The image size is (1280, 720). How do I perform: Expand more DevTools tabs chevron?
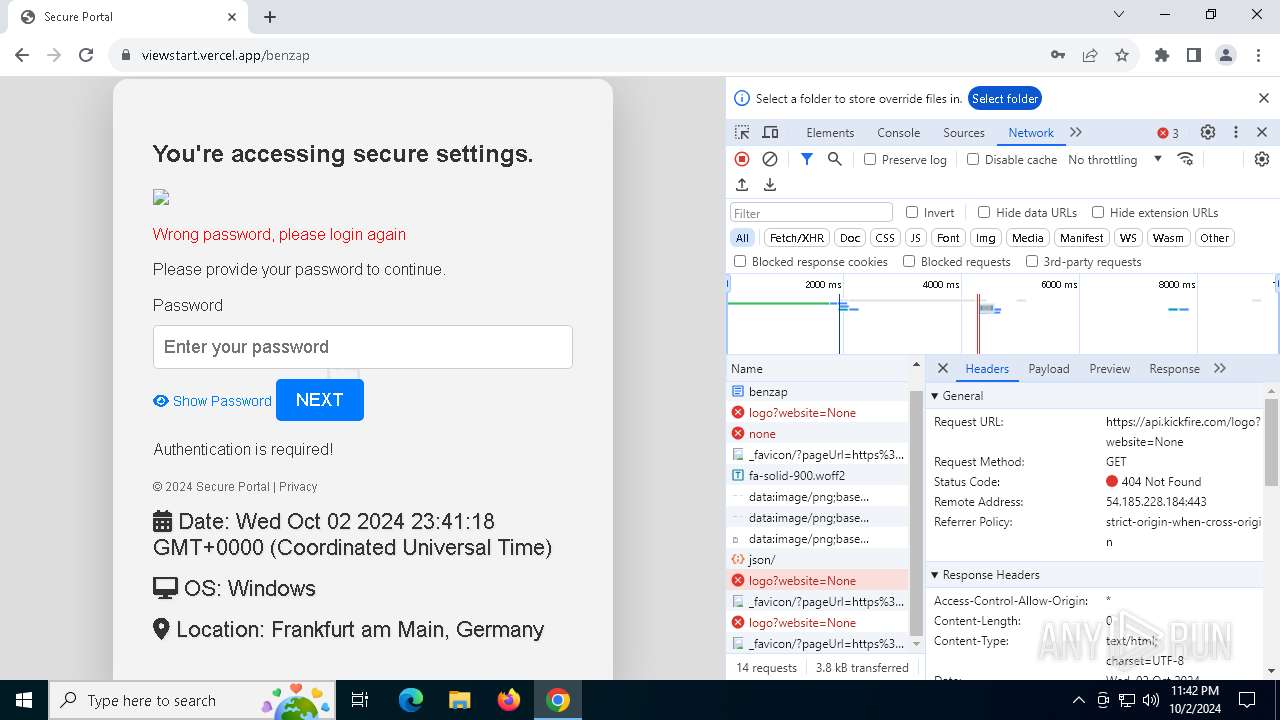click(x=1076, y=132)
